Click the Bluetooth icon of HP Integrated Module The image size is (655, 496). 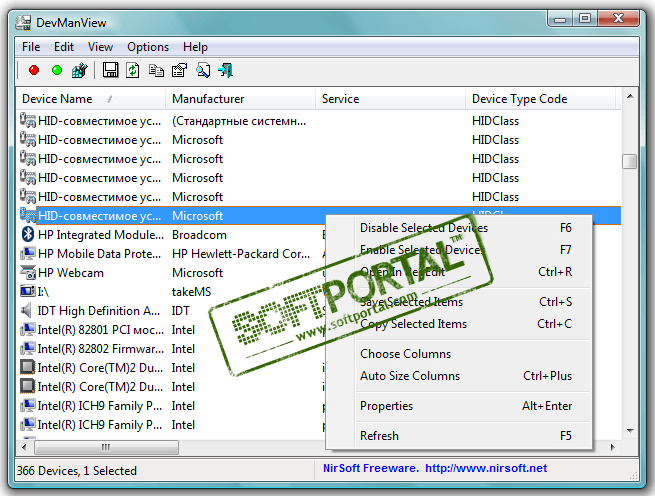(x=28, y=234)
